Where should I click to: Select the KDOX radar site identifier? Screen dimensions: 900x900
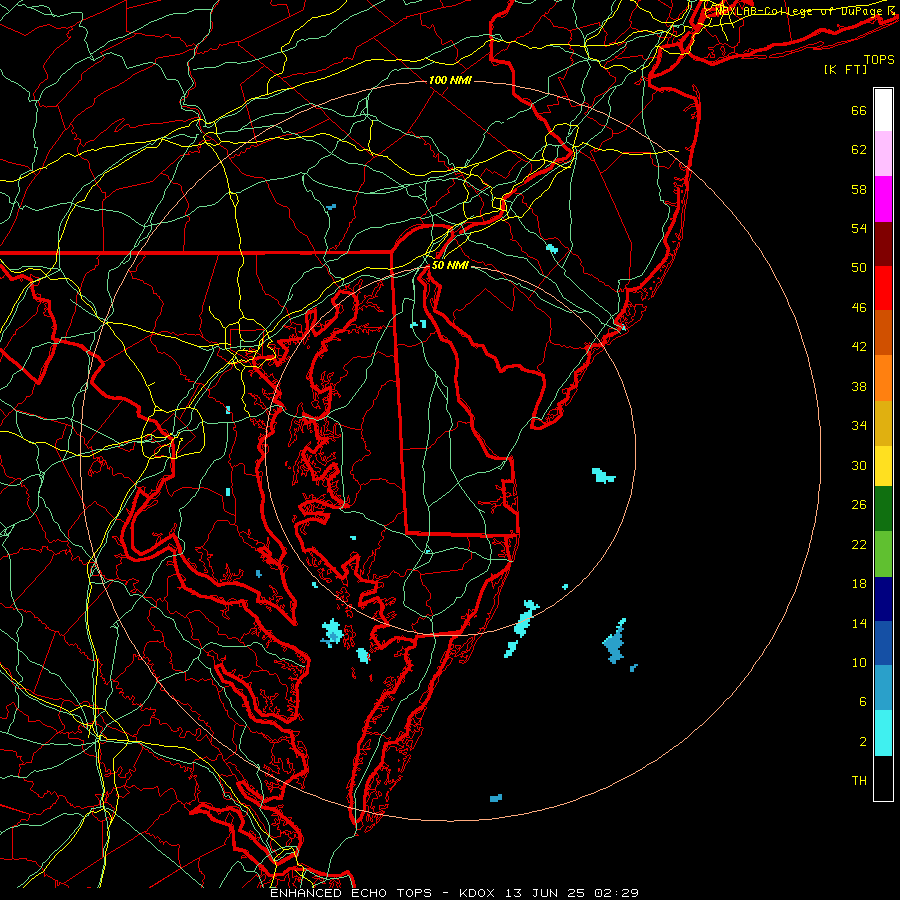coord(476,893)
